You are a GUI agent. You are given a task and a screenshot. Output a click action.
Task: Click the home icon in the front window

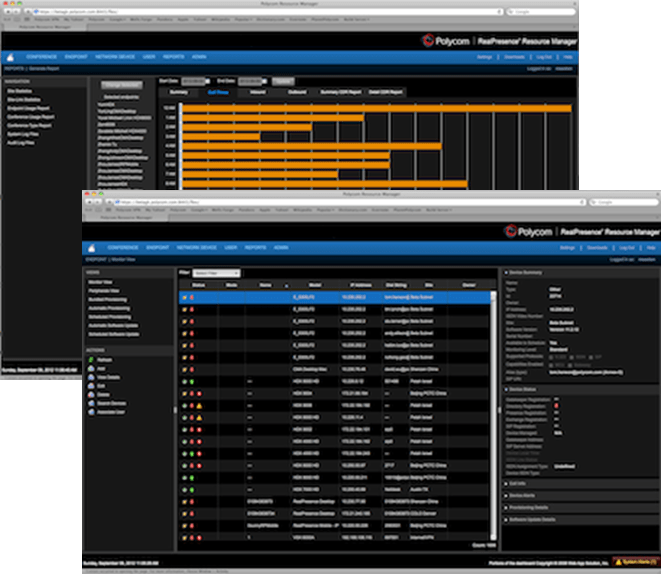pyautogui.click(x=91, y=248)
